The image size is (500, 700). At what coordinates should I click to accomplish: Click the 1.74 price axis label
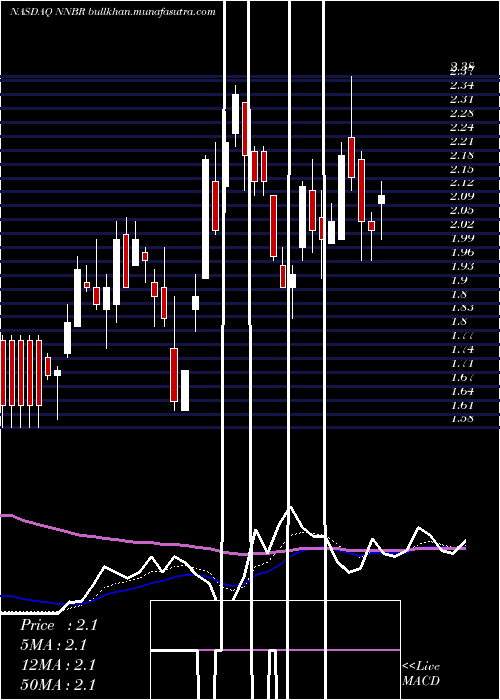pos(462,350)
